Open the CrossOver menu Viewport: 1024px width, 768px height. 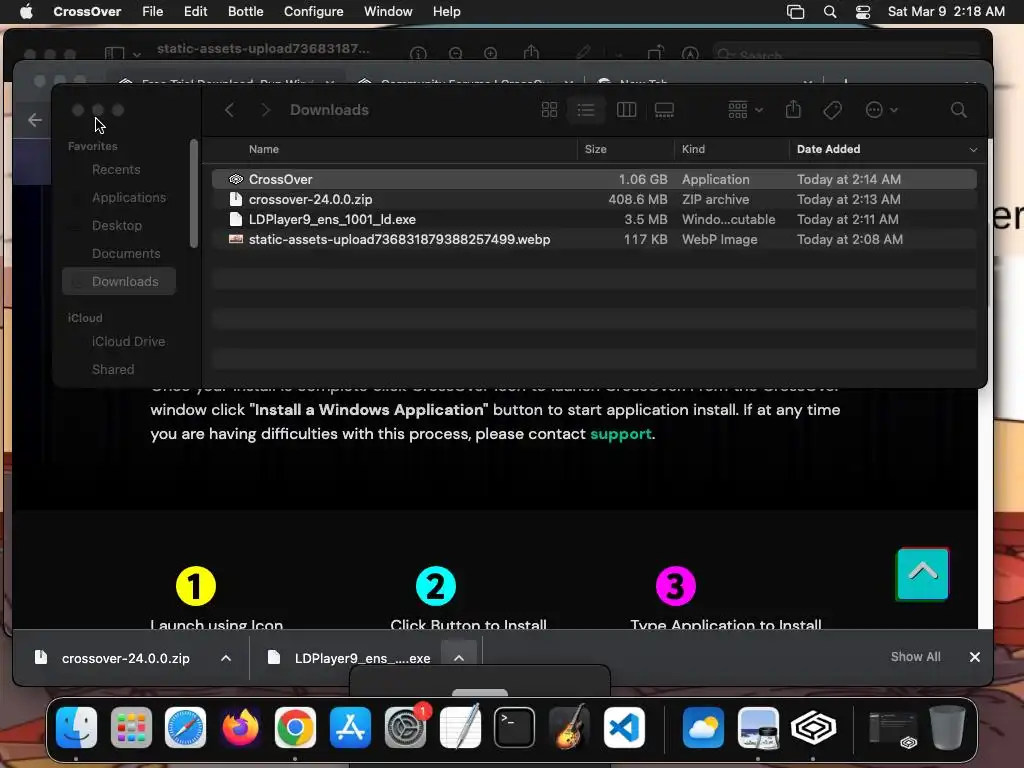point(87,12)
